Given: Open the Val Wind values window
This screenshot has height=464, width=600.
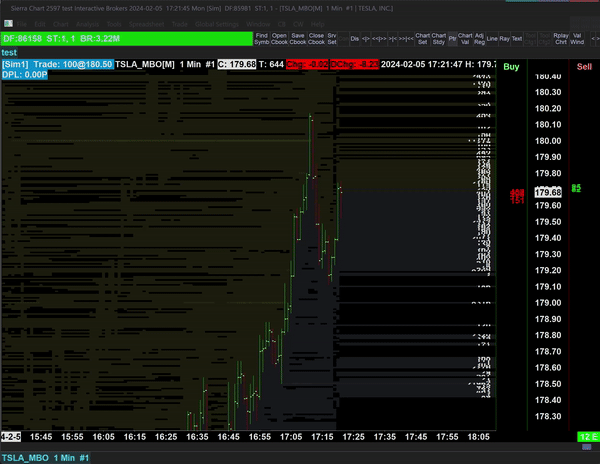Looking at the screenshot, I should click(577, 39).
